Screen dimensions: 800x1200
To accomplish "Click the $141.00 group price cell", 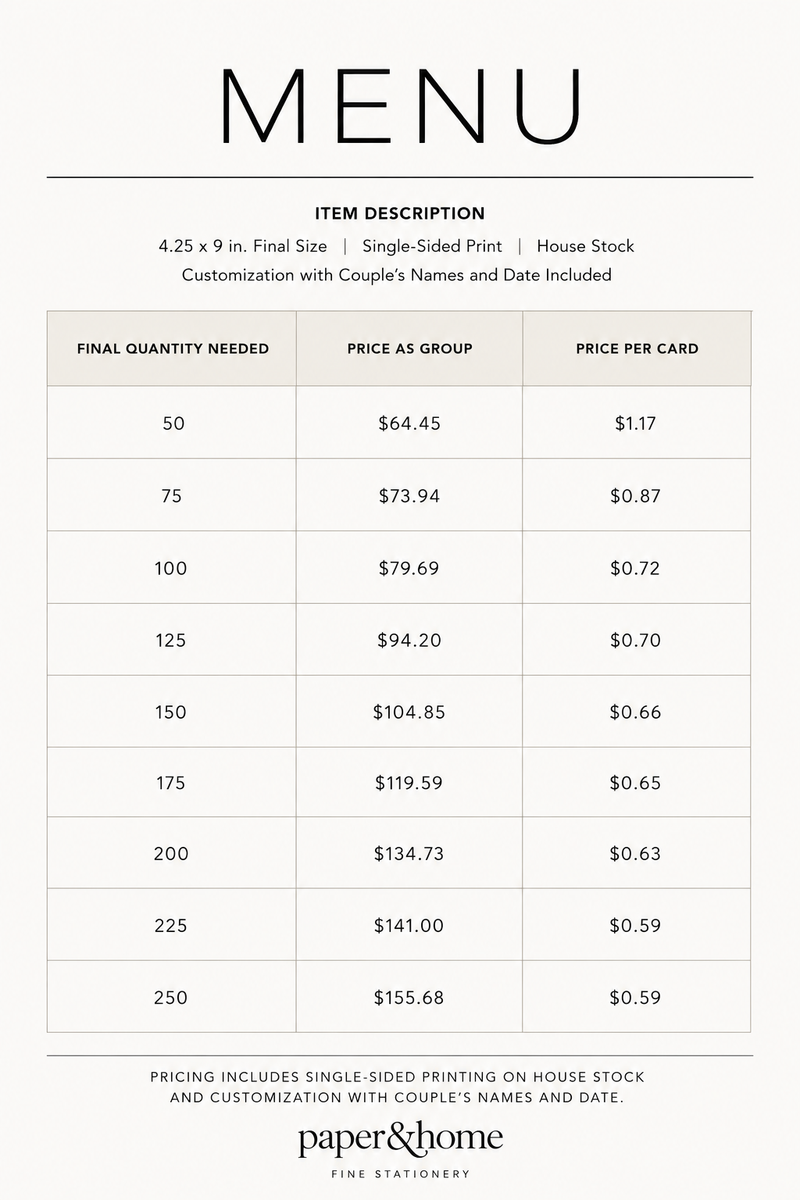I will click(x=410, y=925).
